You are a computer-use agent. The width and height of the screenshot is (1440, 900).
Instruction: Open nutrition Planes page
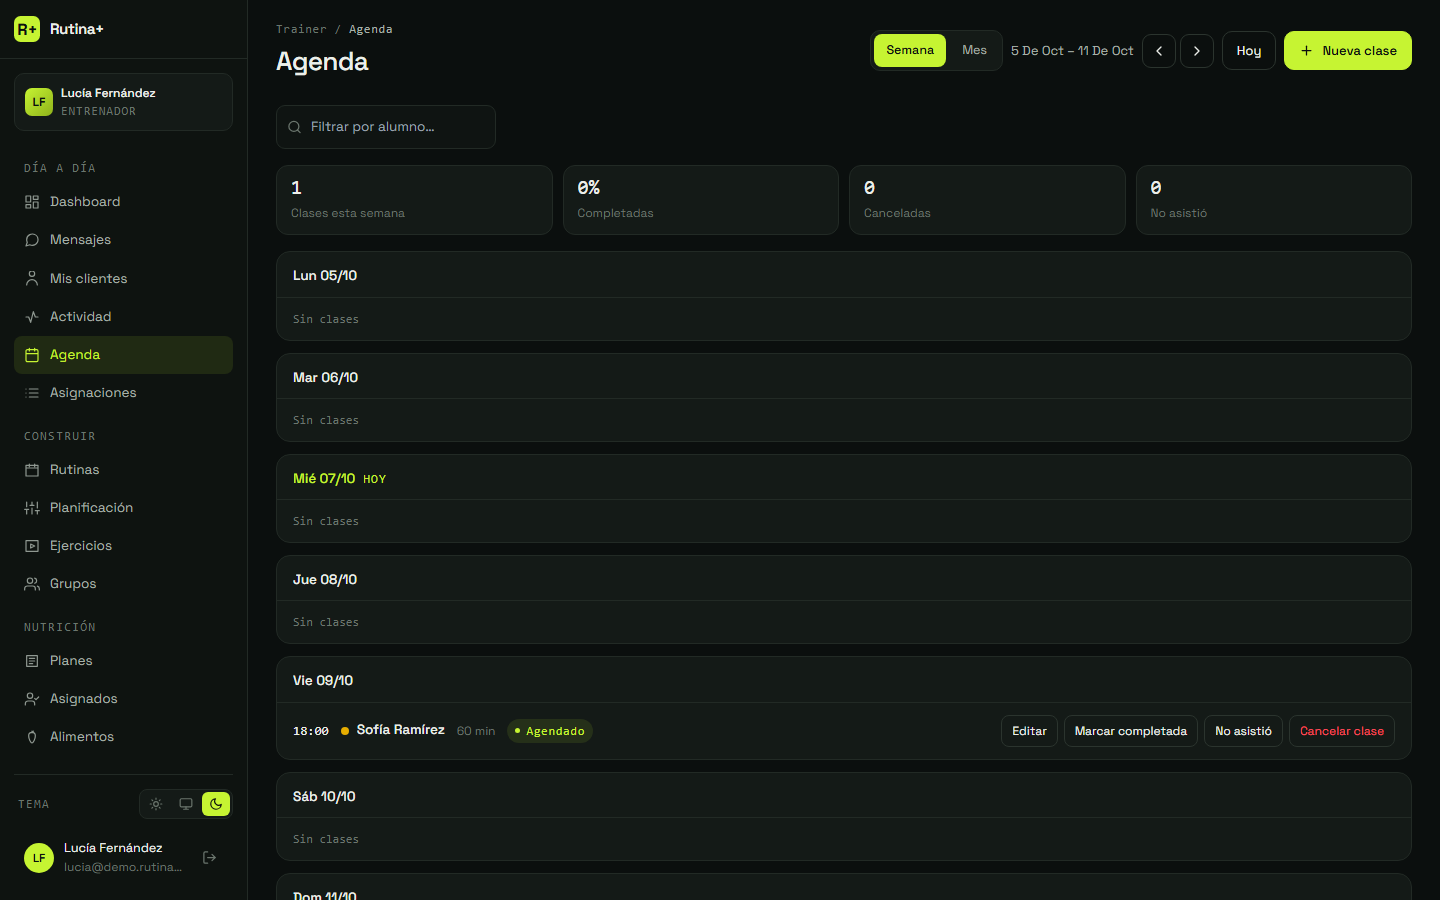tap(123, 661)
